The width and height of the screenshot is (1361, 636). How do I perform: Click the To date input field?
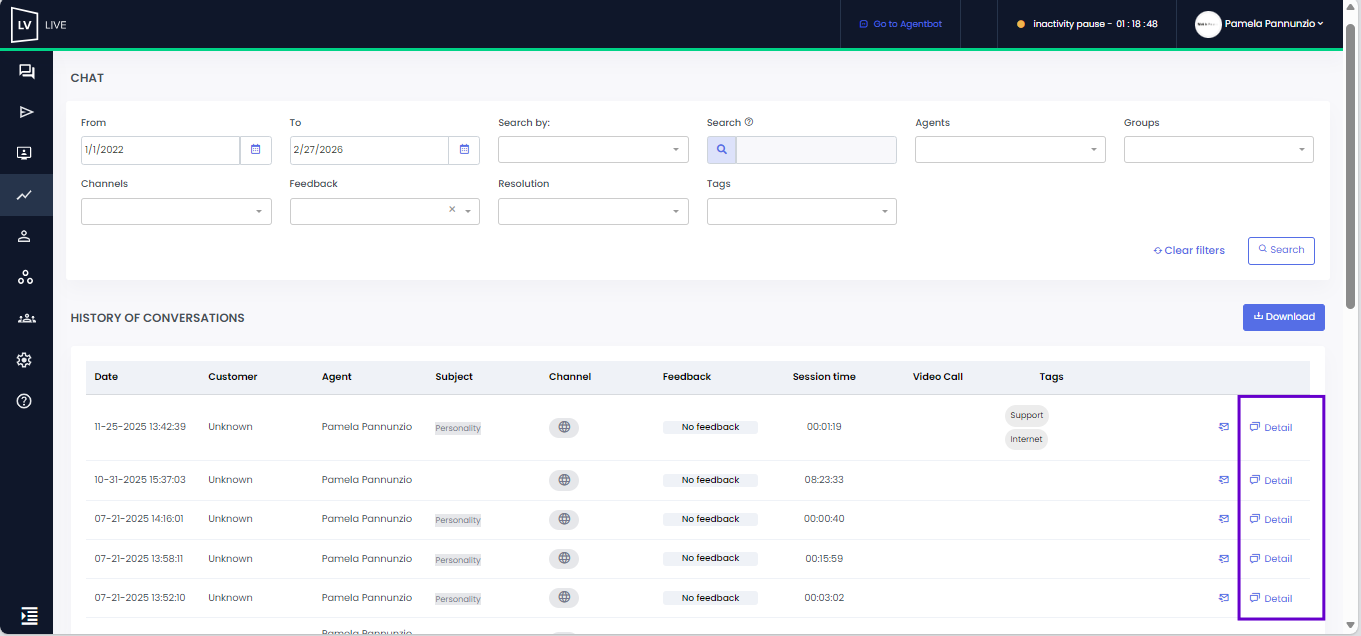(x=369, y=150)
